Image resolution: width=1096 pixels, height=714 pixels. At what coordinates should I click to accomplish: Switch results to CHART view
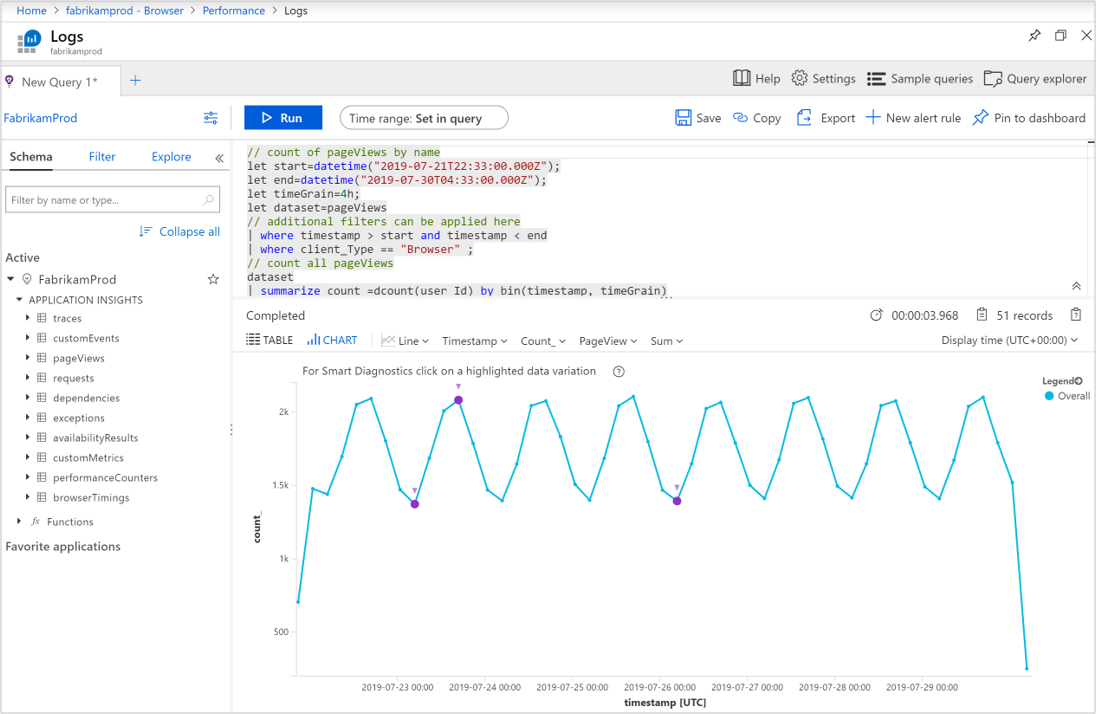[332, 340]
